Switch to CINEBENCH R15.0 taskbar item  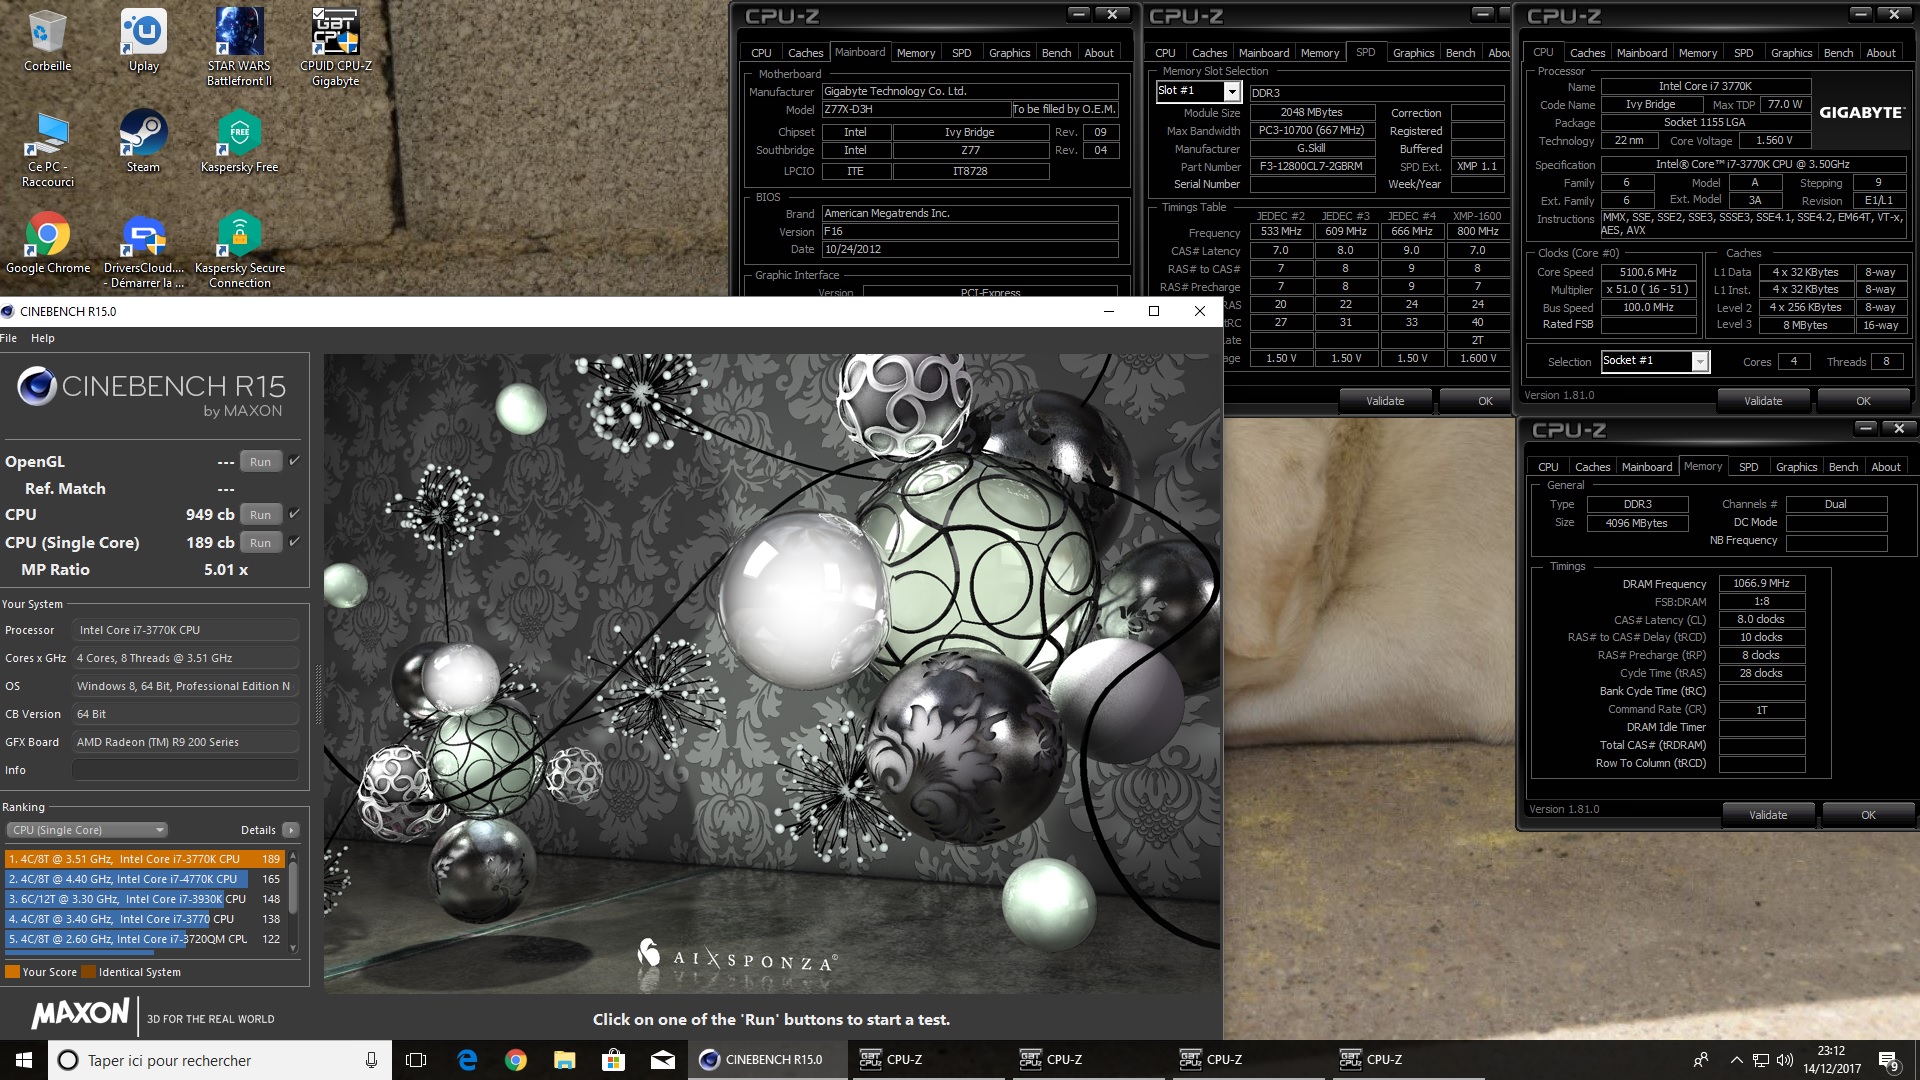tap(766, 1060)
